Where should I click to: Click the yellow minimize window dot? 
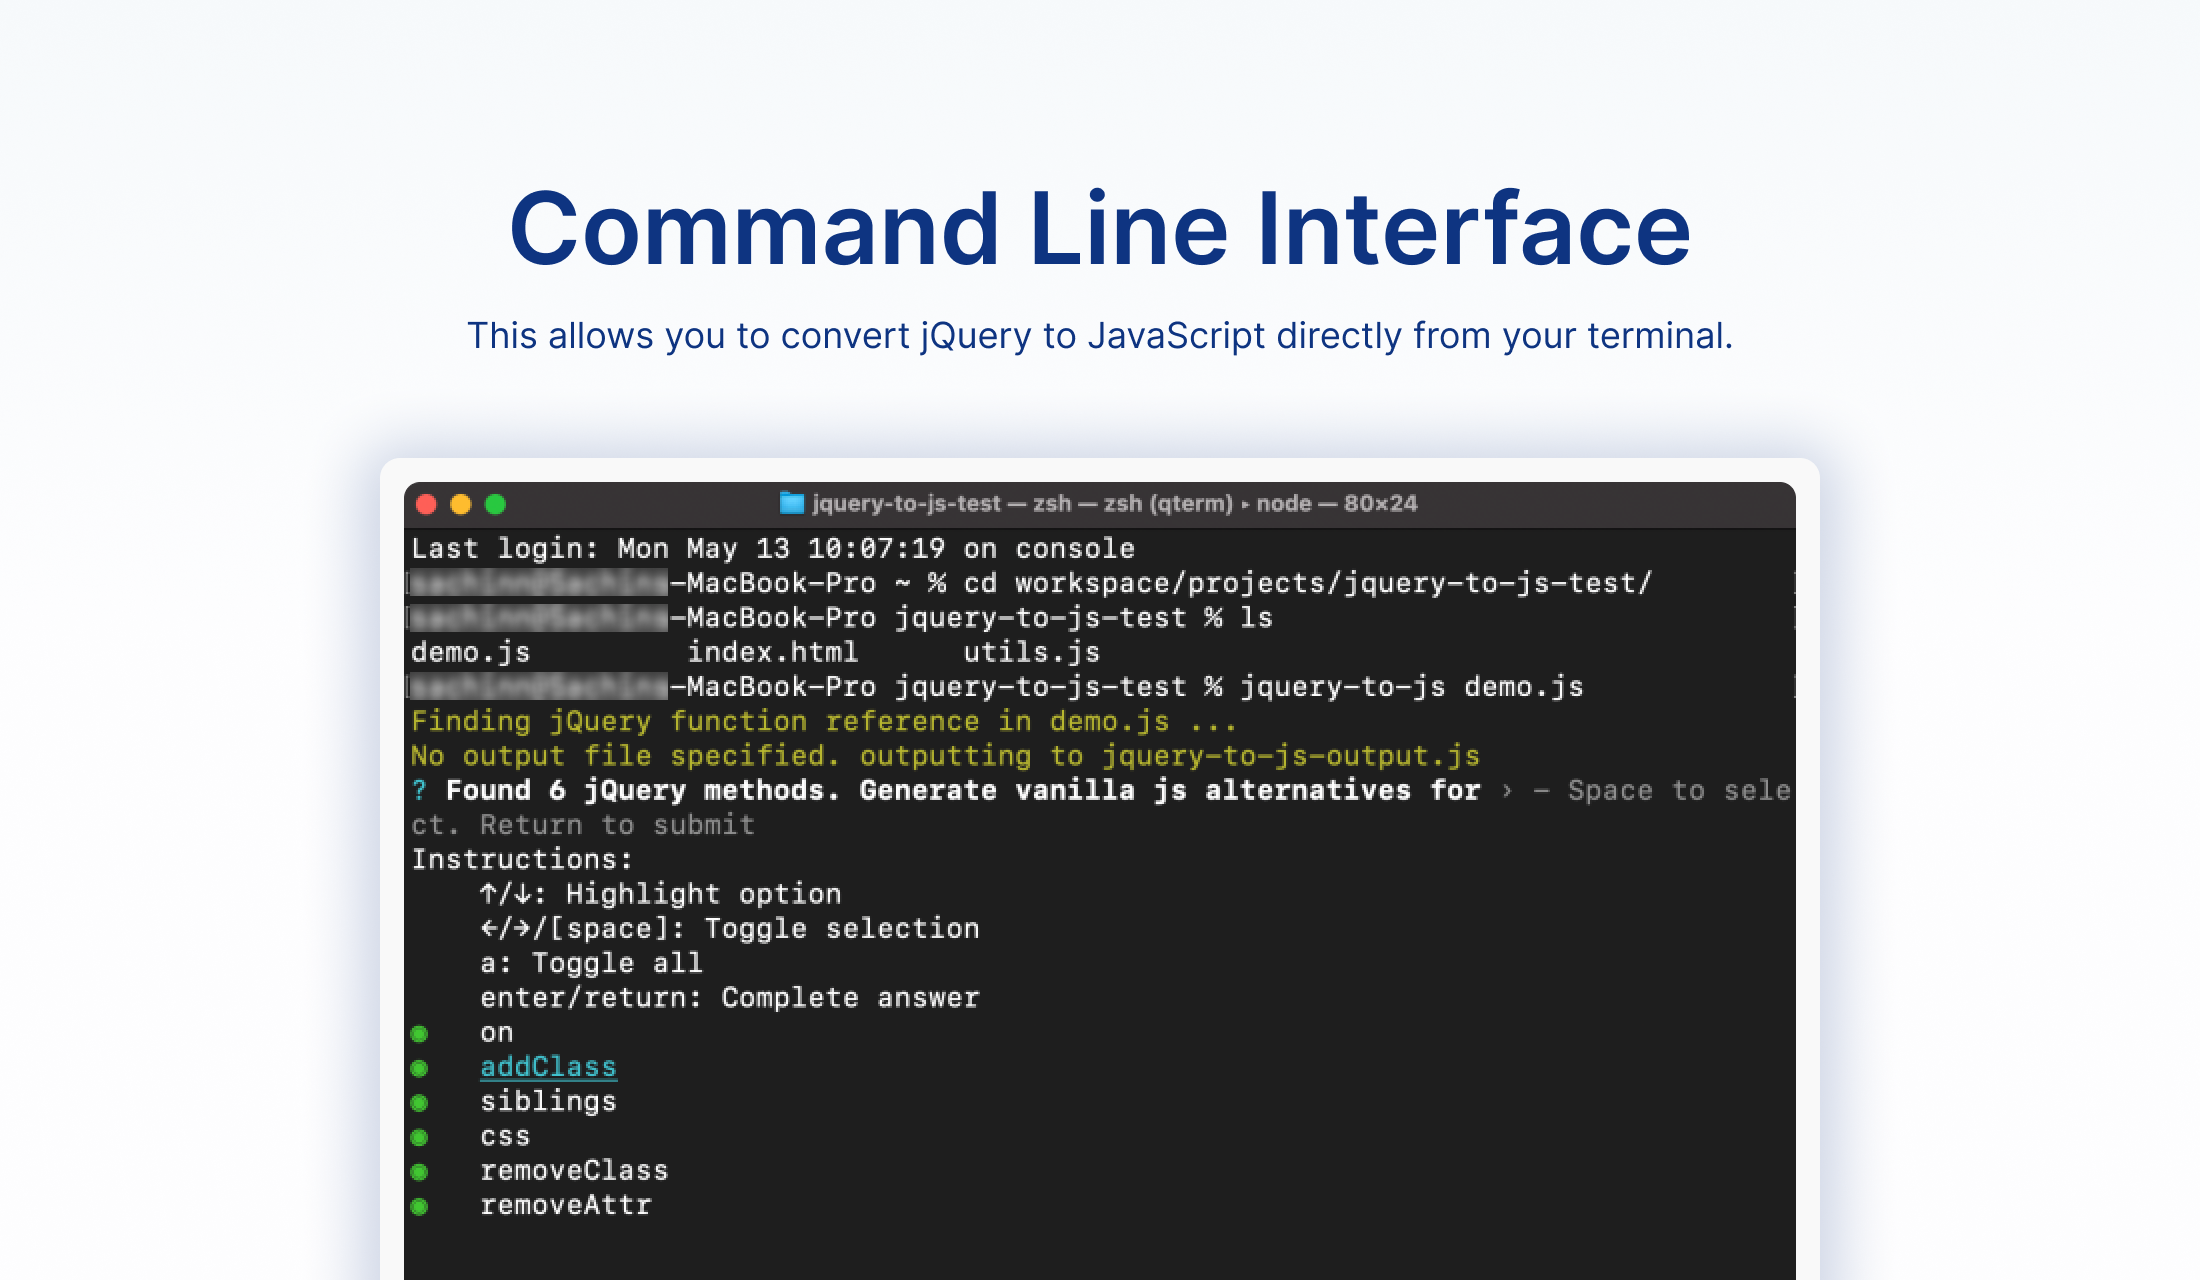pyautogui.click(x=461, y=504)
